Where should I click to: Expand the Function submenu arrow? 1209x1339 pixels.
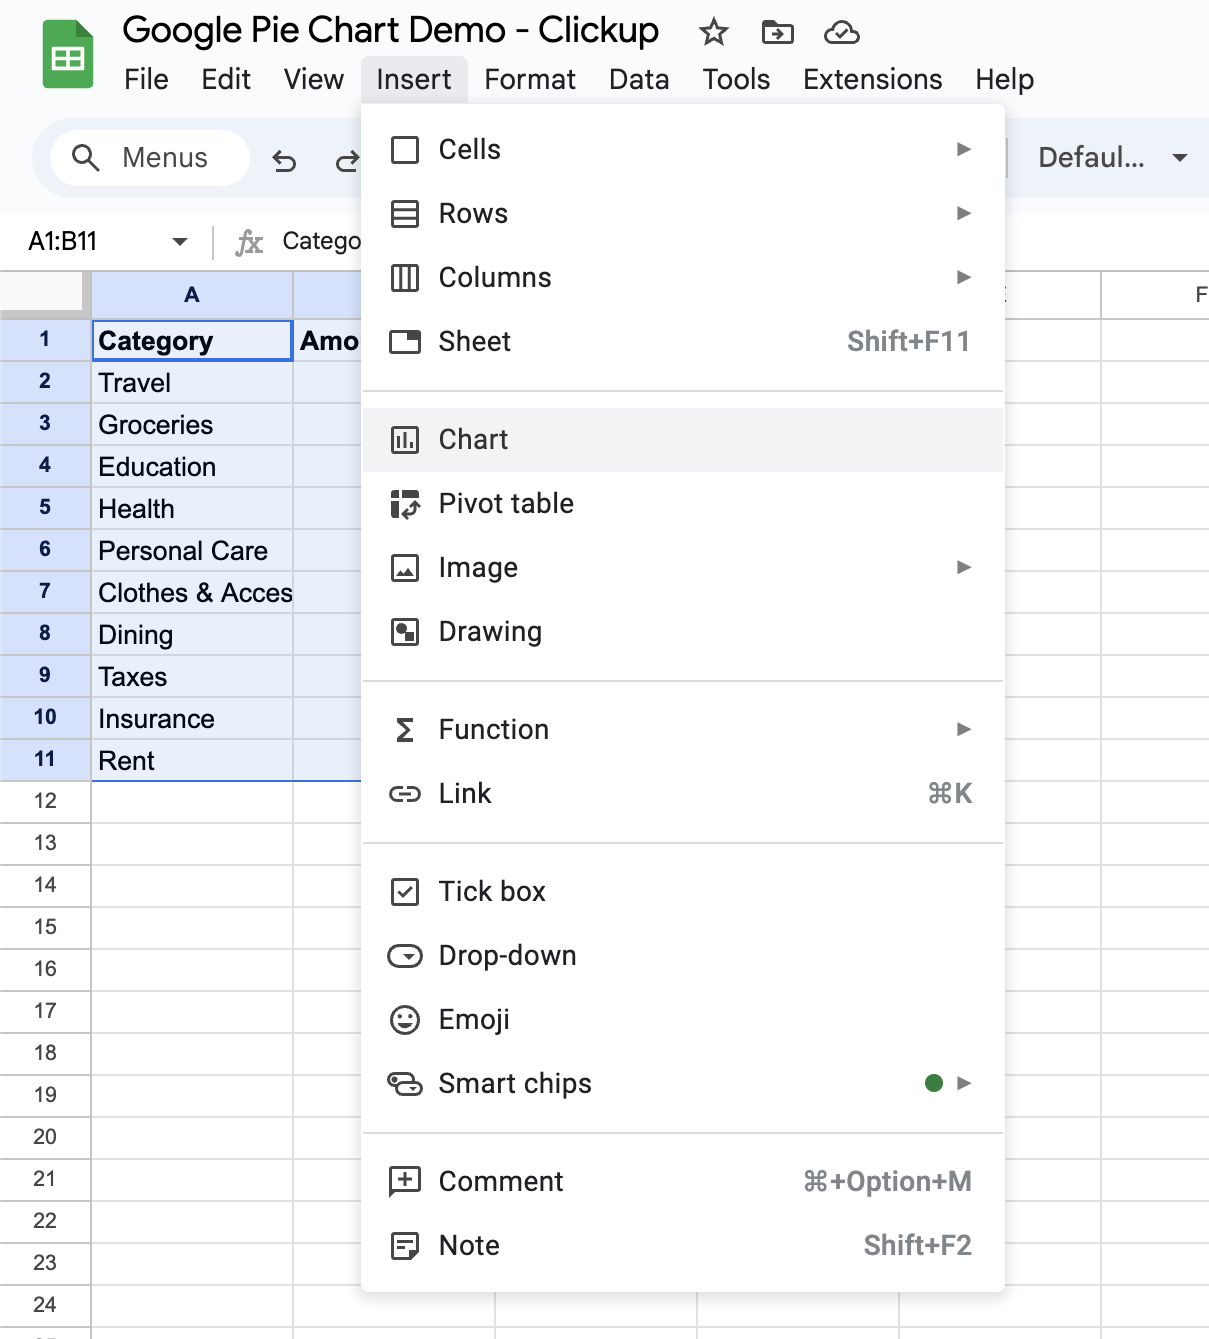(964, 730)
